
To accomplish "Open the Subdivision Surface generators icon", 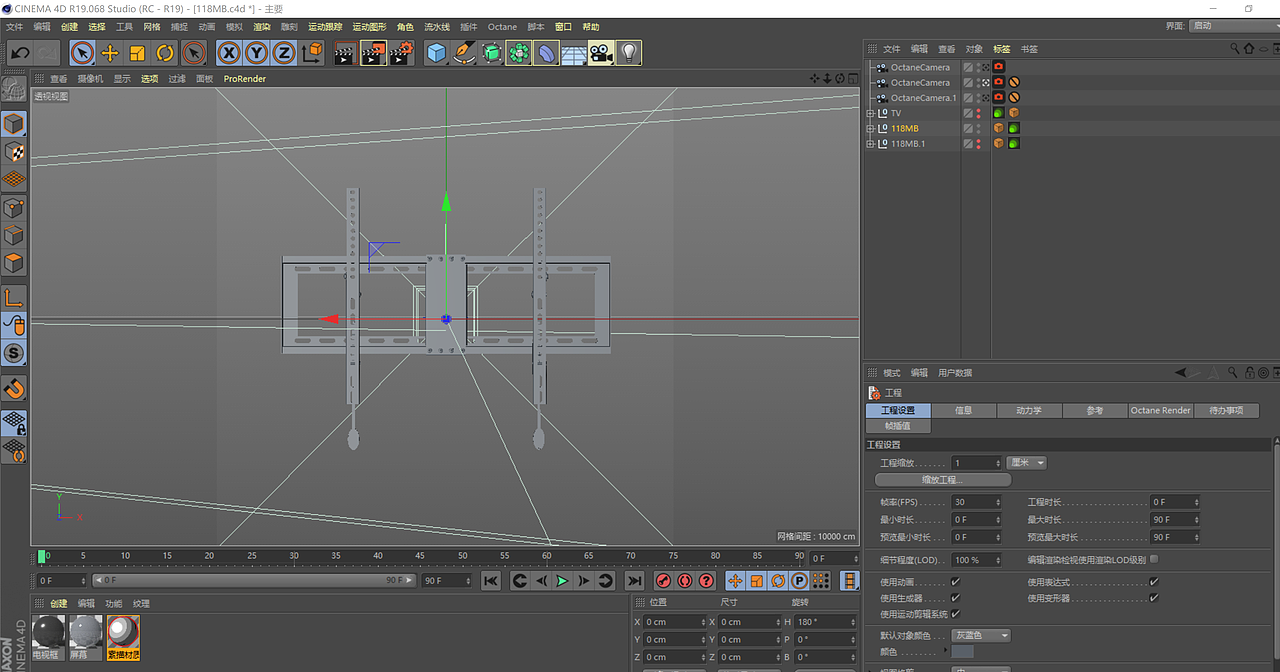I will tap(491, 53).
